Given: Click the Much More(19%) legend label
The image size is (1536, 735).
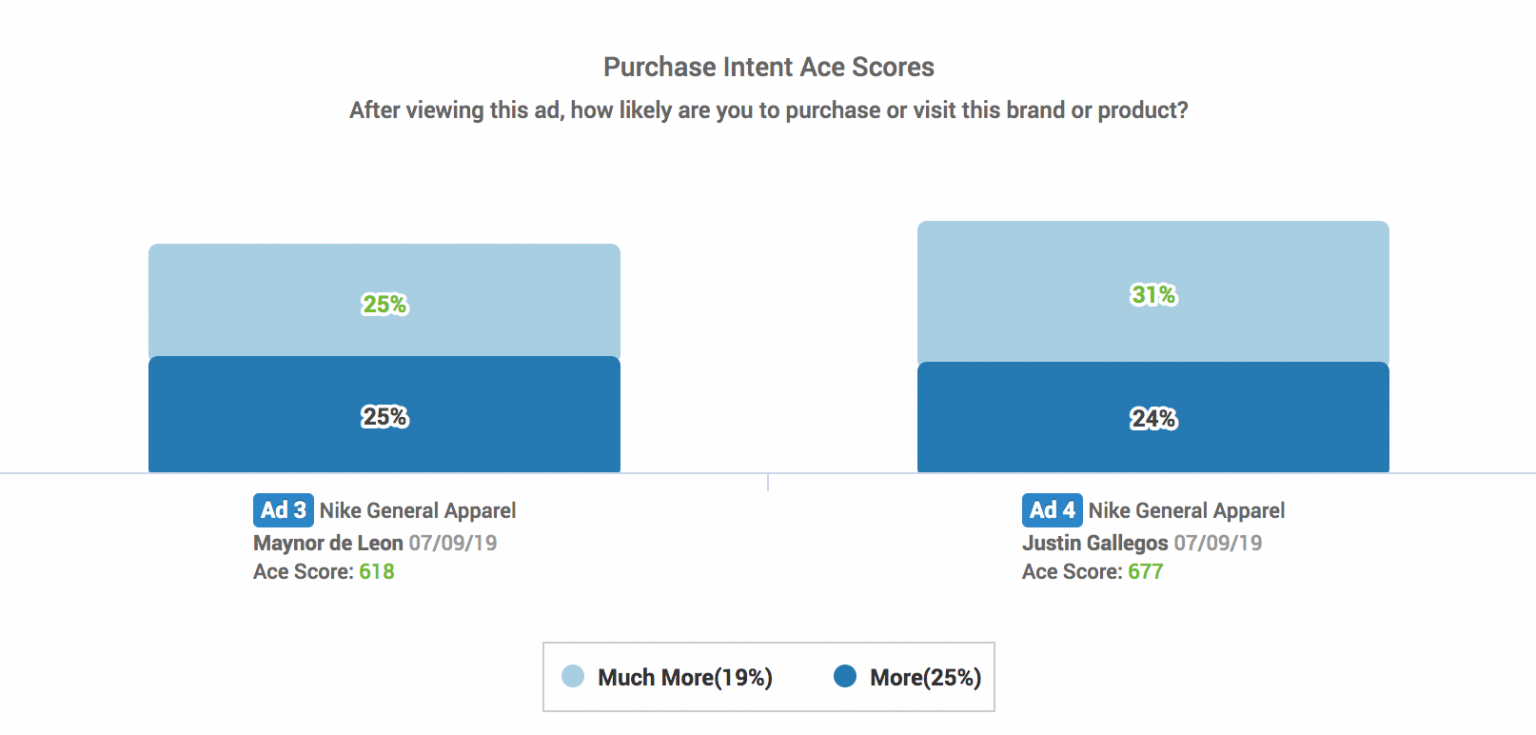Looking at the screenshot, I should (x=685, y=678).
